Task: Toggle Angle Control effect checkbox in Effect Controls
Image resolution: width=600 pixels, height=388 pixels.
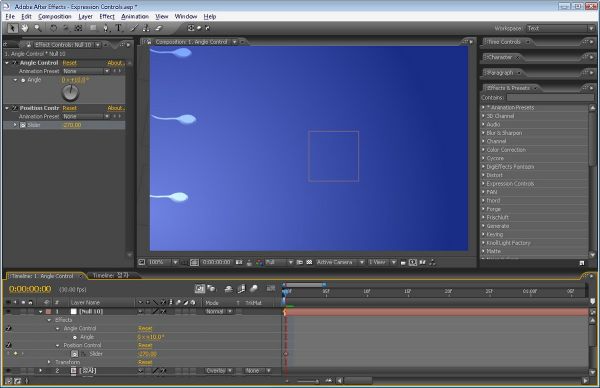Action: [x=15, y=63]
